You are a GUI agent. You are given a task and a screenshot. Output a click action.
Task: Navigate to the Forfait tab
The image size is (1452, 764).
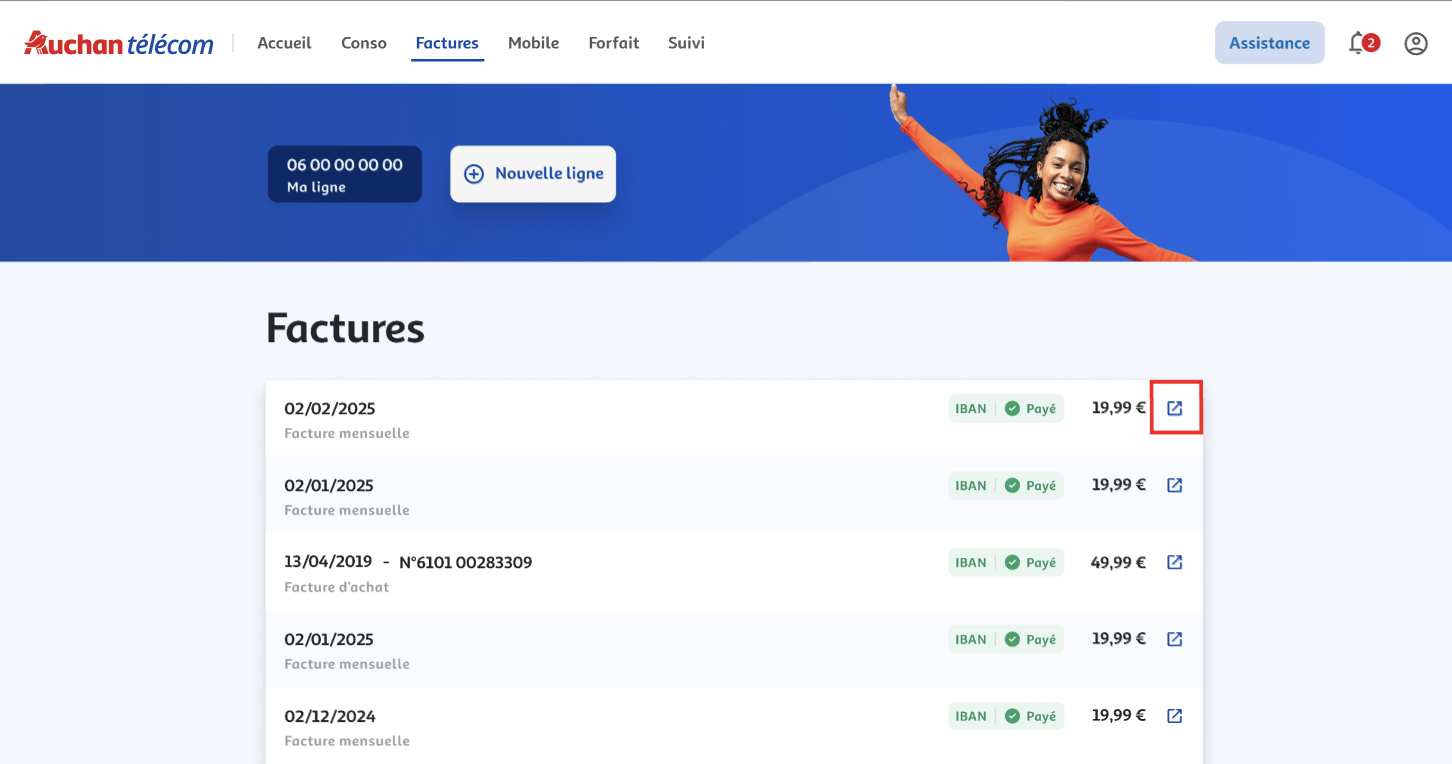613,43
